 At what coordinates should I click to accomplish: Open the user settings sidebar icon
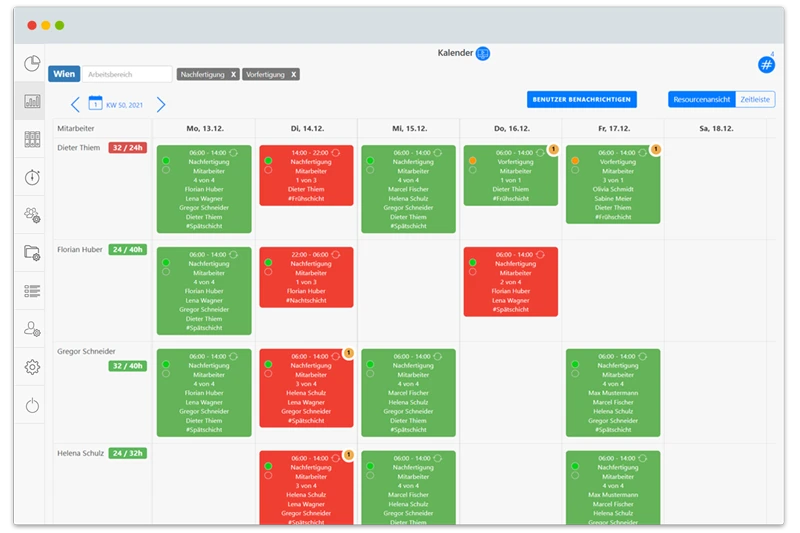click(32, 328)
